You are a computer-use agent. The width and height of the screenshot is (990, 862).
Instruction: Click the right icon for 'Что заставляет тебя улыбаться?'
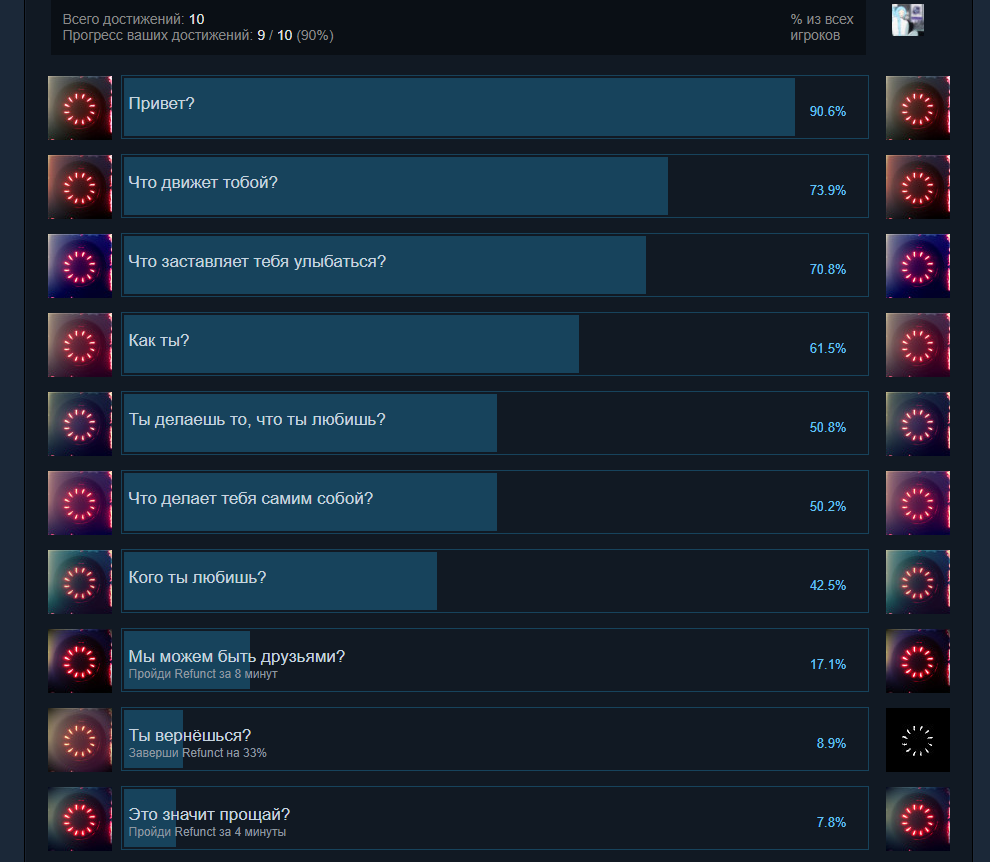click(917, 266)
